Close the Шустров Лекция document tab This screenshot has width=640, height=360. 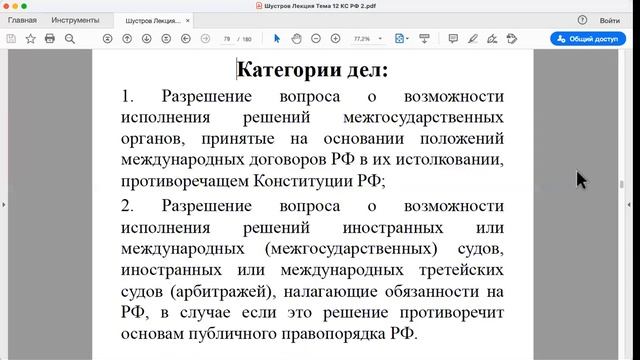click(x=188, y=20)
